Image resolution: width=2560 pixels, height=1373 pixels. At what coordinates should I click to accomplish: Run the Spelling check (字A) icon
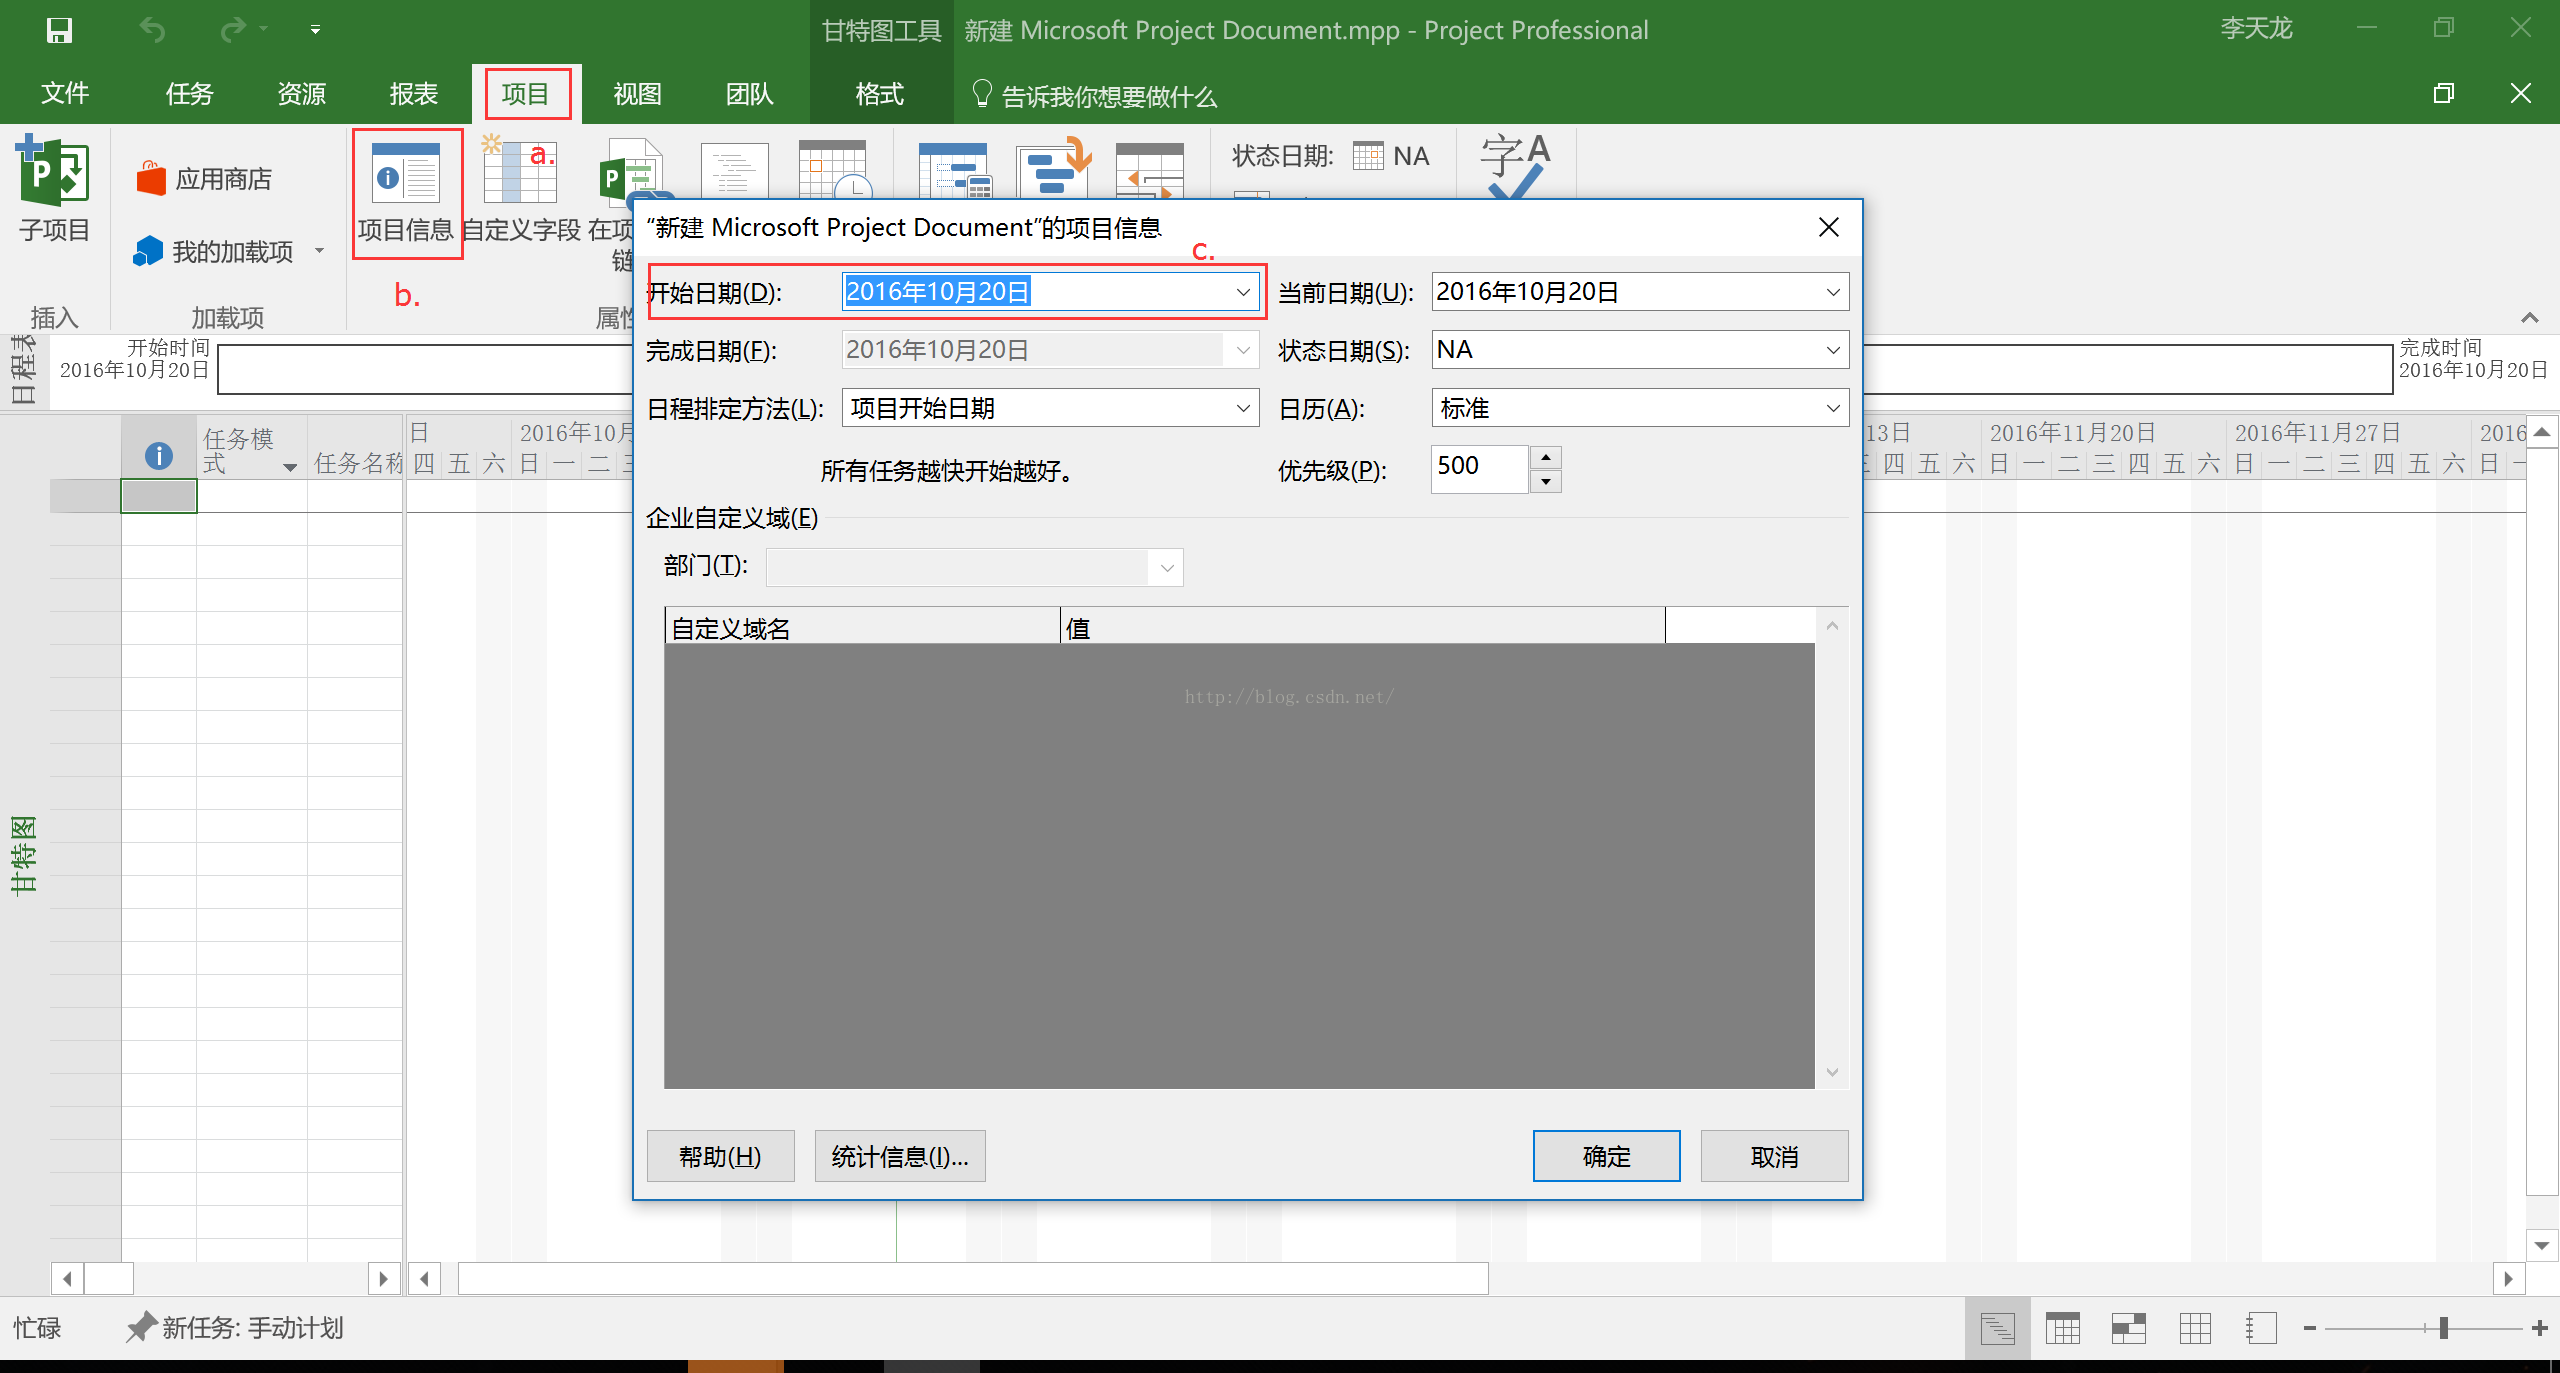pyautogui.click(x=1515, y=165)
